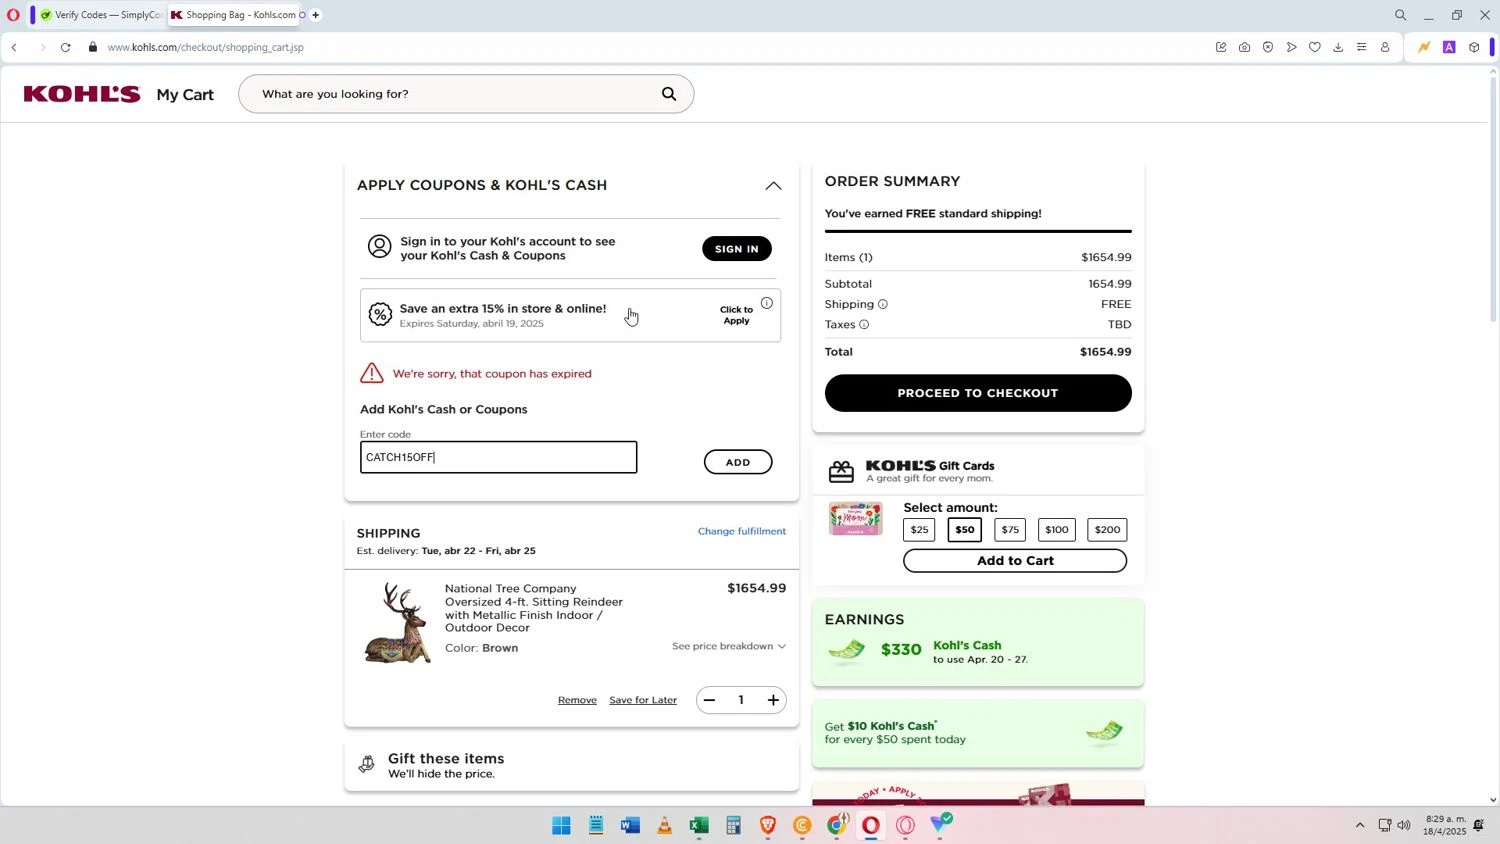Click the Sign In button
Image resolution: width=1500 pixels, height=844 pixels.
(737, 249)
